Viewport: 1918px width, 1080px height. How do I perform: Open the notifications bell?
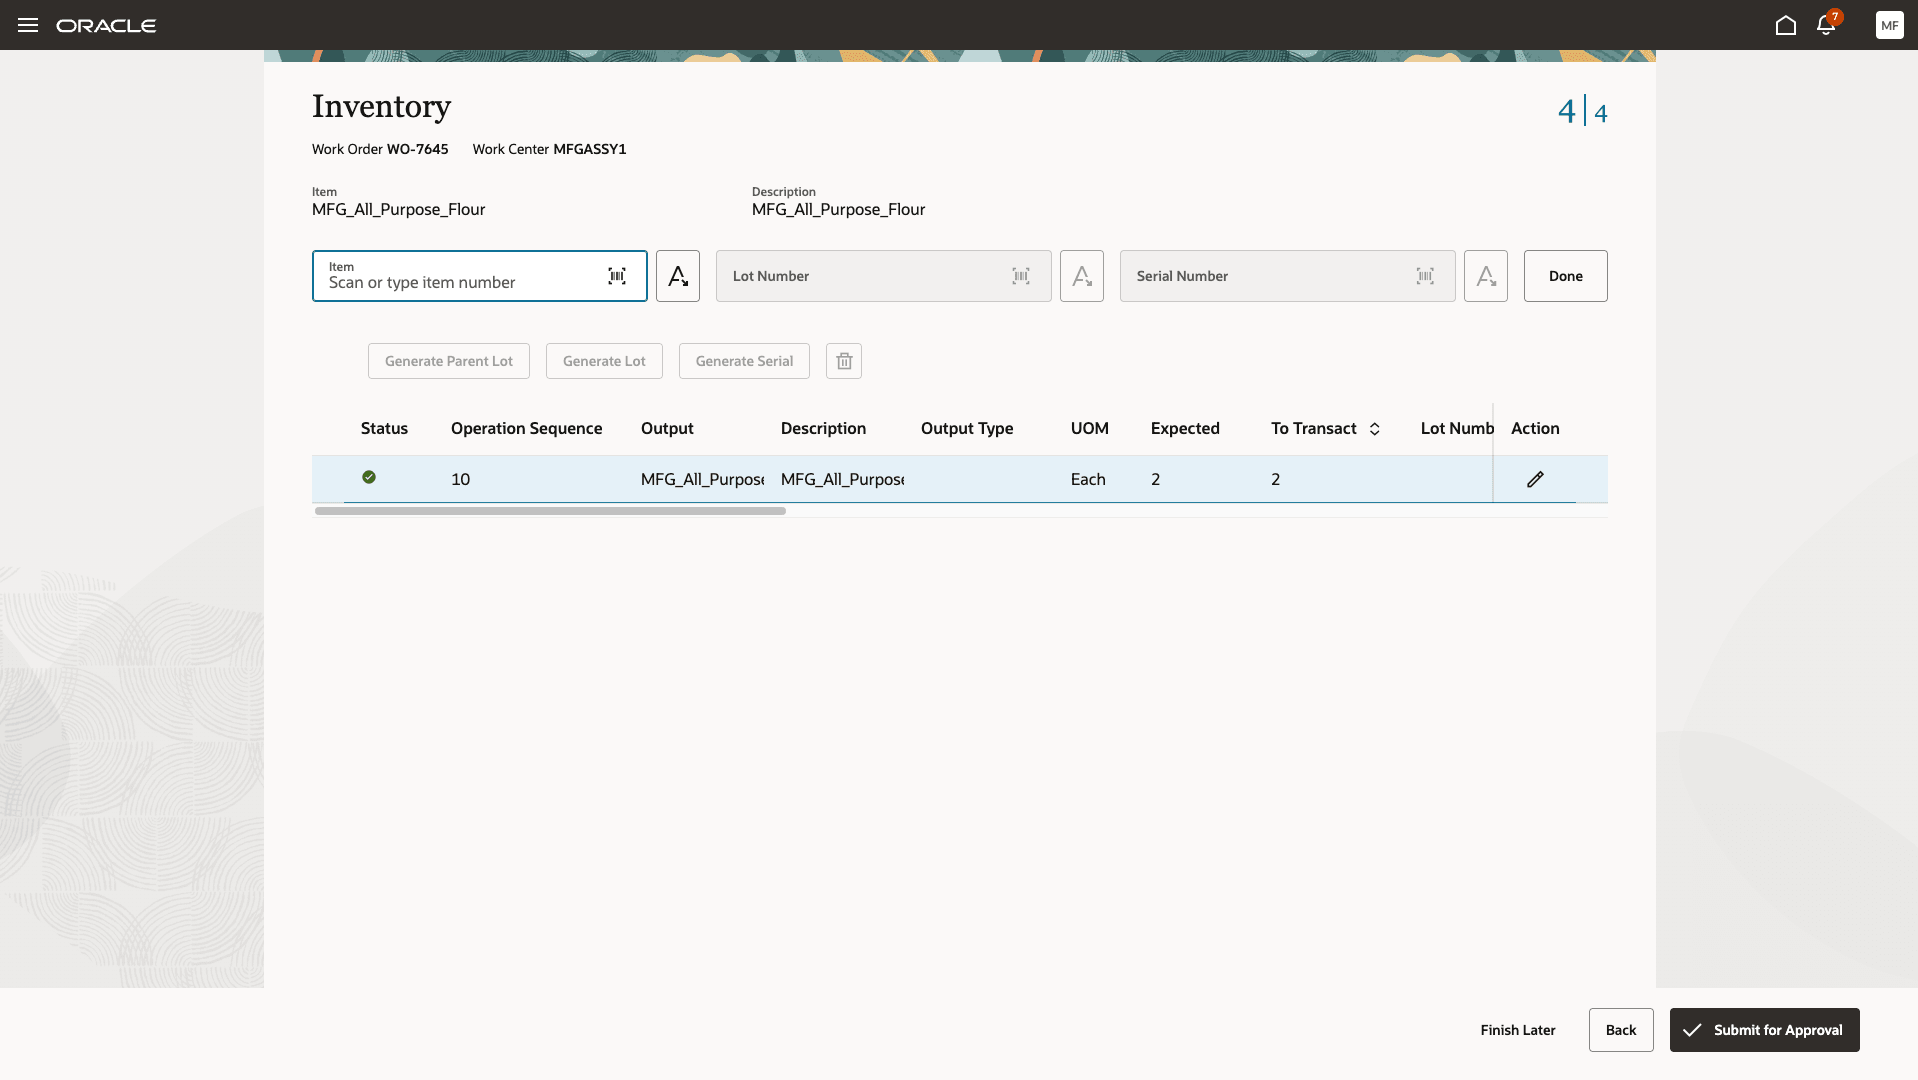coord(1826,25)
